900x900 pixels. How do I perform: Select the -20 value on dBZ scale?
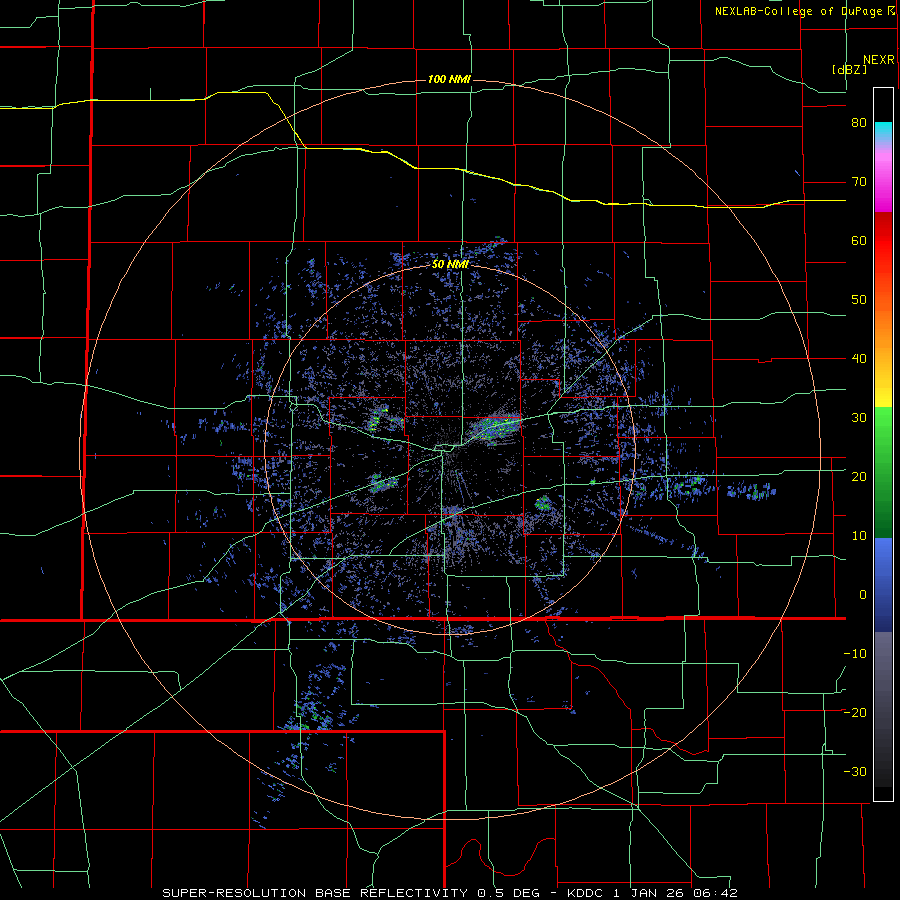[855, 712]
